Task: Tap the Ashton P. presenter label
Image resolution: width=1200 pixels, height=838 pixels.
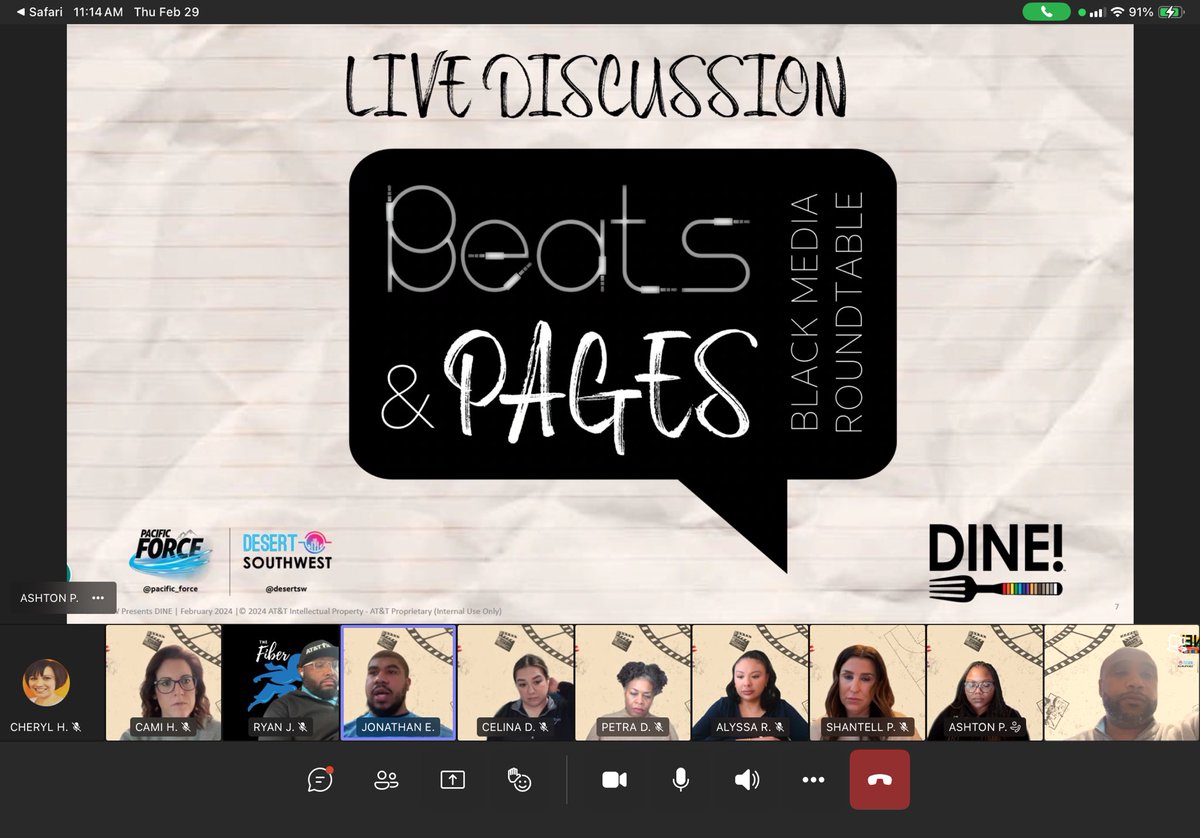Action: coord(49,598)
